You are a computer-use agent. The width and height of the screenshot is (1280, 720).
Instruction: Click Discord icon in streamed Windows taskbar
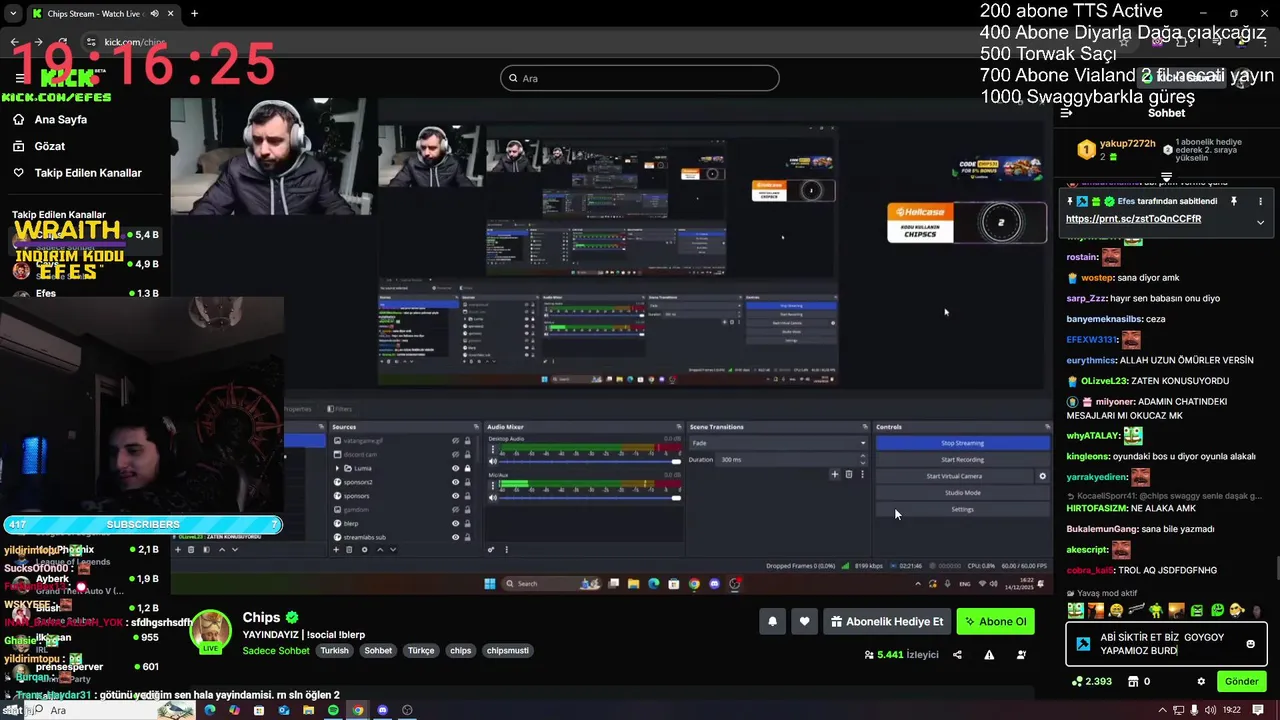[x=714, y=584]
